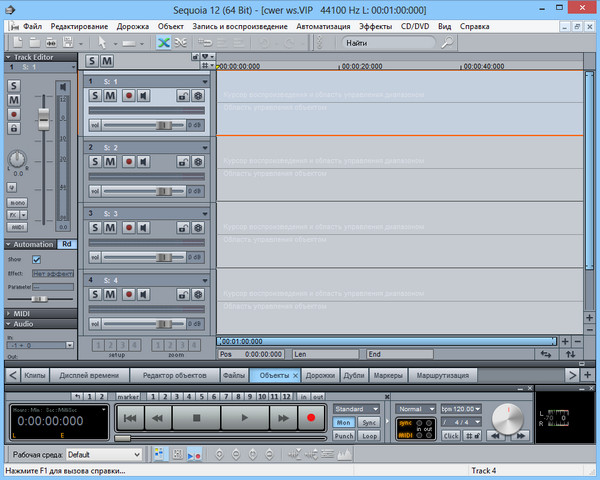
Task: Click the Loop button in transport
Action: point(369,436)
